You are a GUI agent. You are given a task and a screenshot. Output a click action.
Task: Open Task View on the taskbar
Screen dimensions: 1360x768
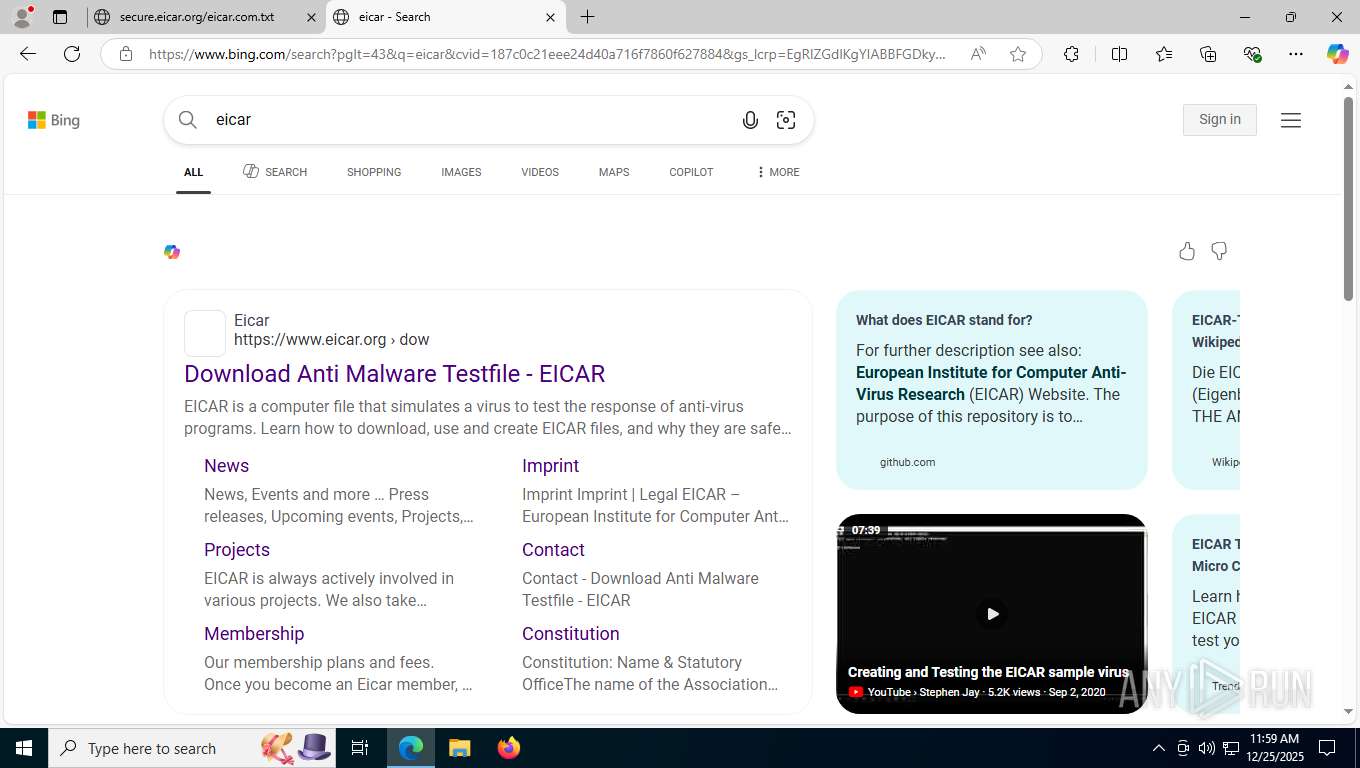[360, 748]
